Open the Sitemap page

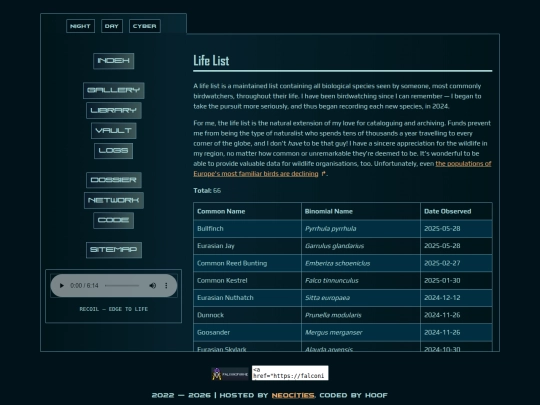pos(114,250)
